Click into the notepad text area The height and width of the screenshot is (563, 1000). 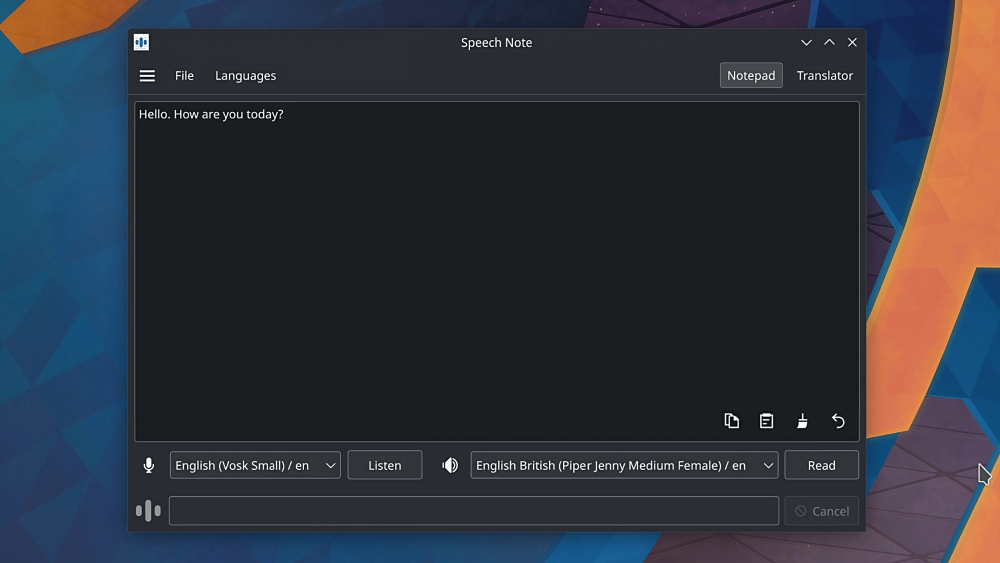pos(497,271)
